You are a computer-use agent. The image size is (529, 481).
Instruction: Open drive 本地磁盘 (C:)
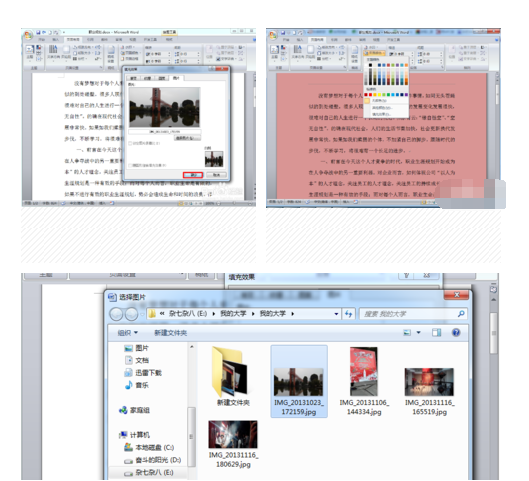pyautogui.click(x=149, y=448)
